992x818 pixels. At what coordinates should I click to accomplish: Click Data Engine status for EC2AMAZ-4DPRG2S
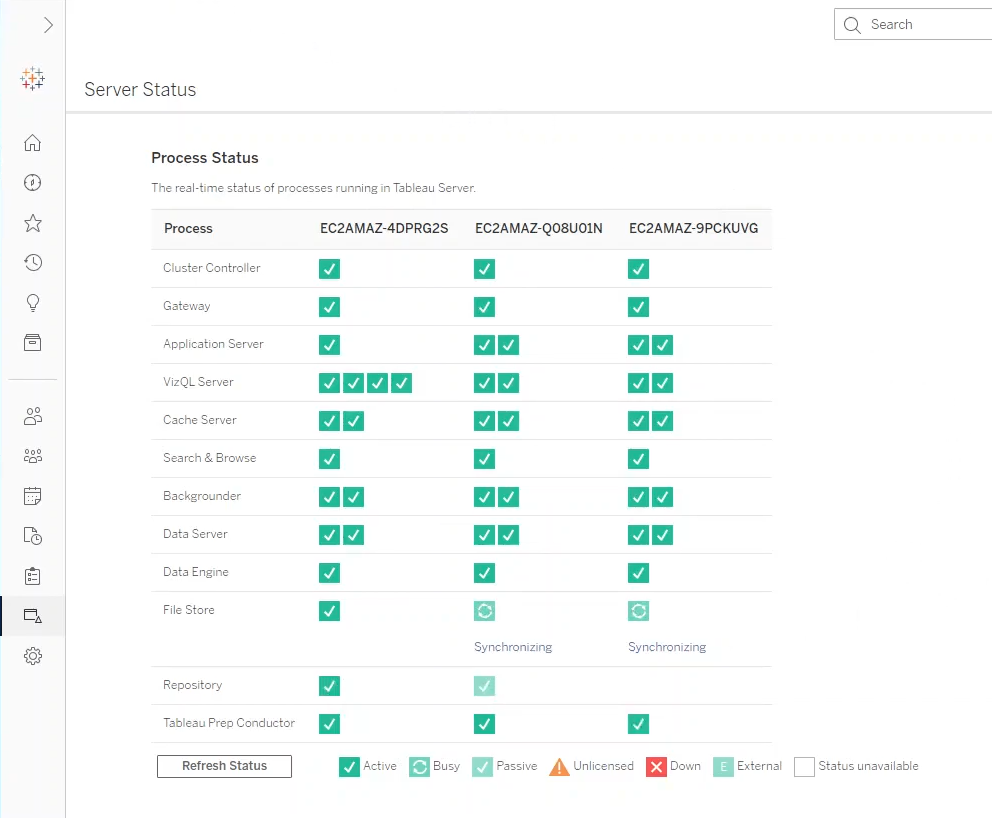[329, 573]
